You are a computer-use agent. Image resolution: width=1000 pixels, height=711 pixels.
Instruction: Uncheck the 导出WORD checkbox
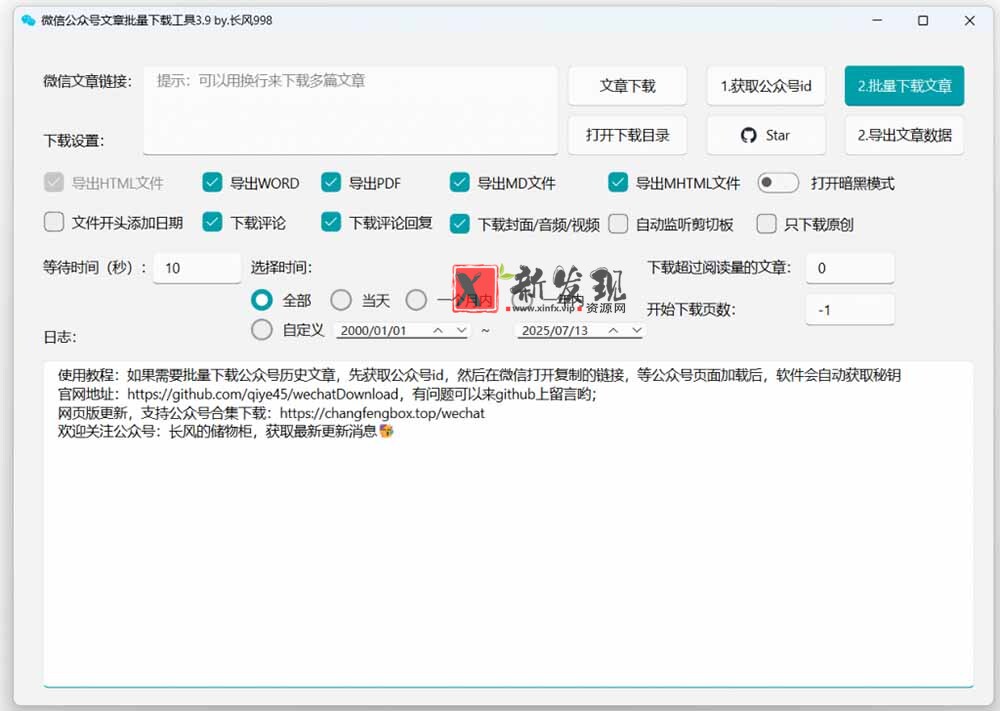[212, 183]
